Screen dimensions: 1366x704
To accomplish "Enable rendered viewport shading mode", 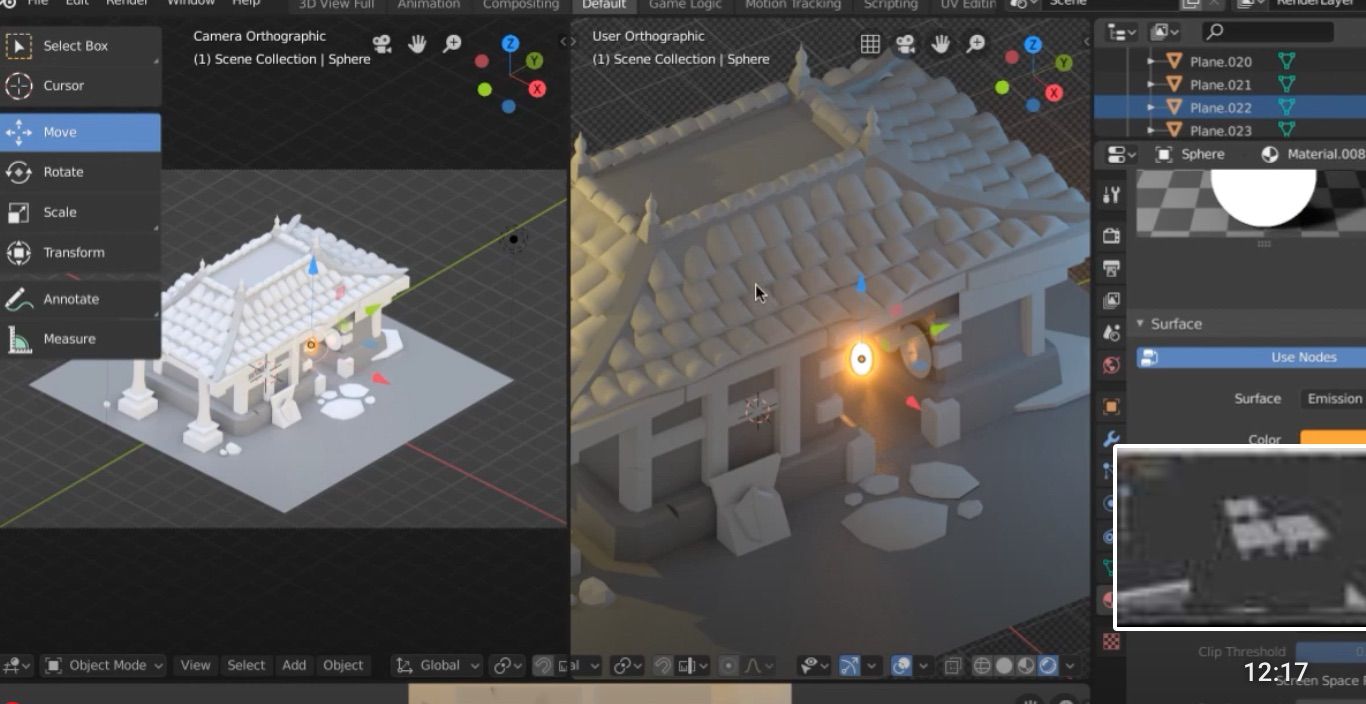I will [x=1048, y=665].
